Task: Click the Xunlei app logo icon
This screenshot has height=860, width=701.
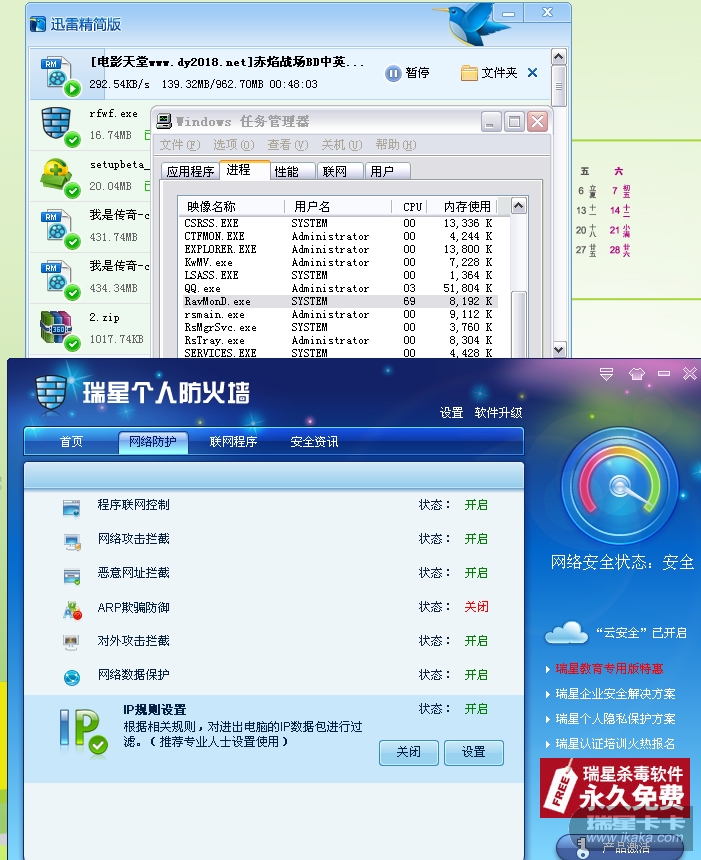Action: pos(37,24)
